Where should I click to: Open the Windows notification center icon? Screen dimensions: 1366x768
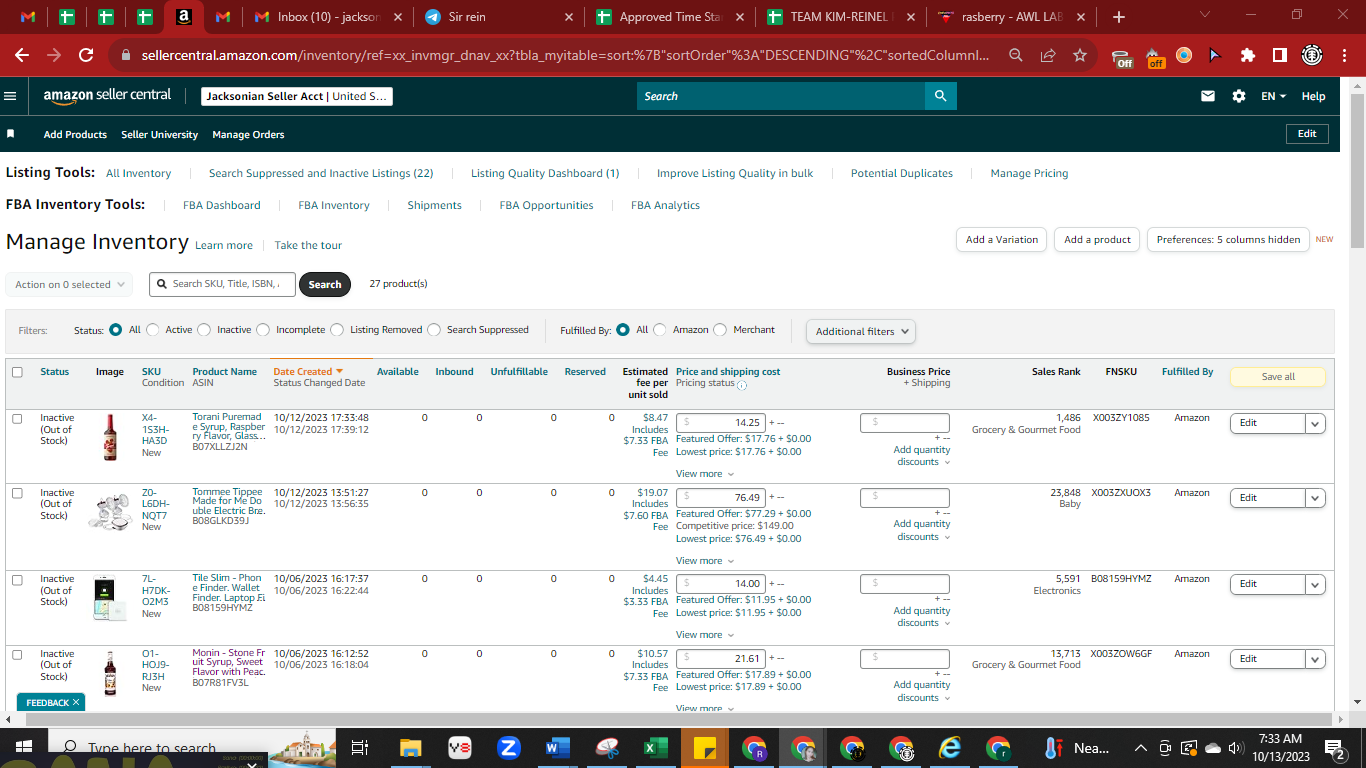pyautogui.click(x=1334, y=748)
